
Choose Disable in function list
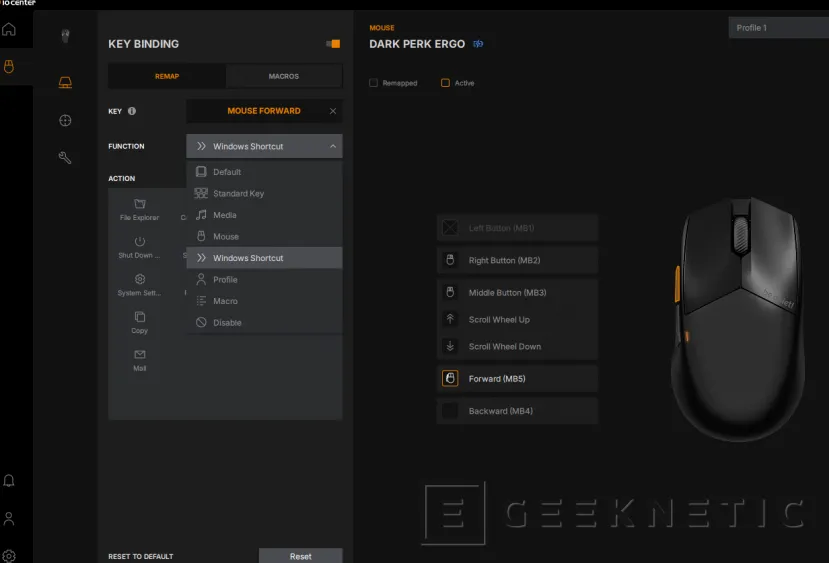[264, 322]
